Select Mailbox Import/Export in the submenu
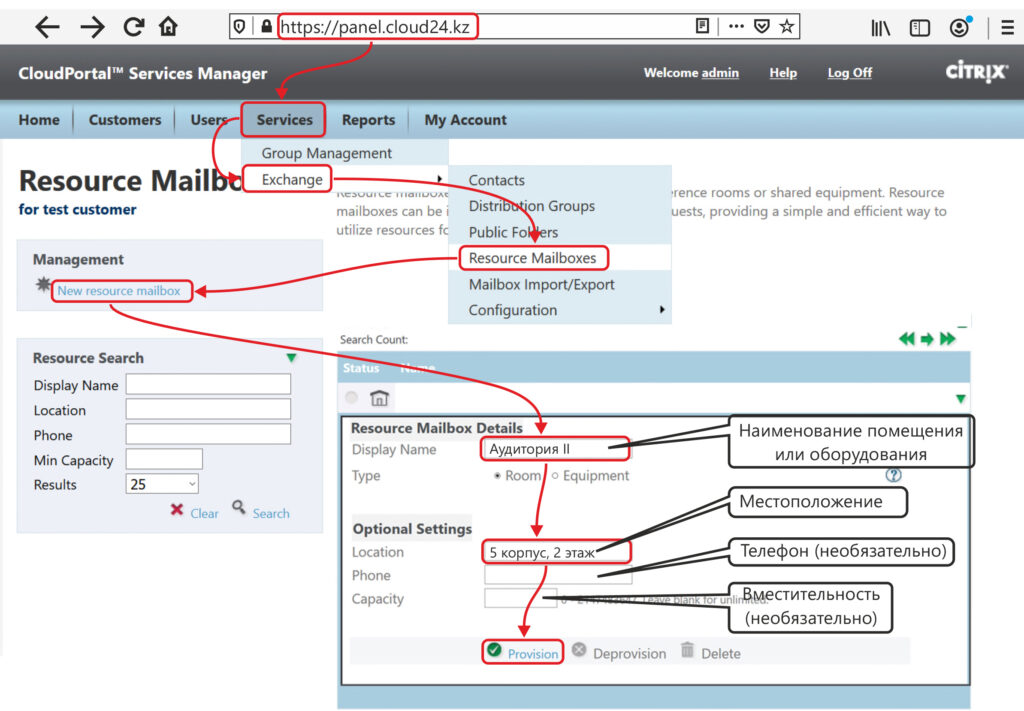This screenshot has height=711, width=1024. 541,284
